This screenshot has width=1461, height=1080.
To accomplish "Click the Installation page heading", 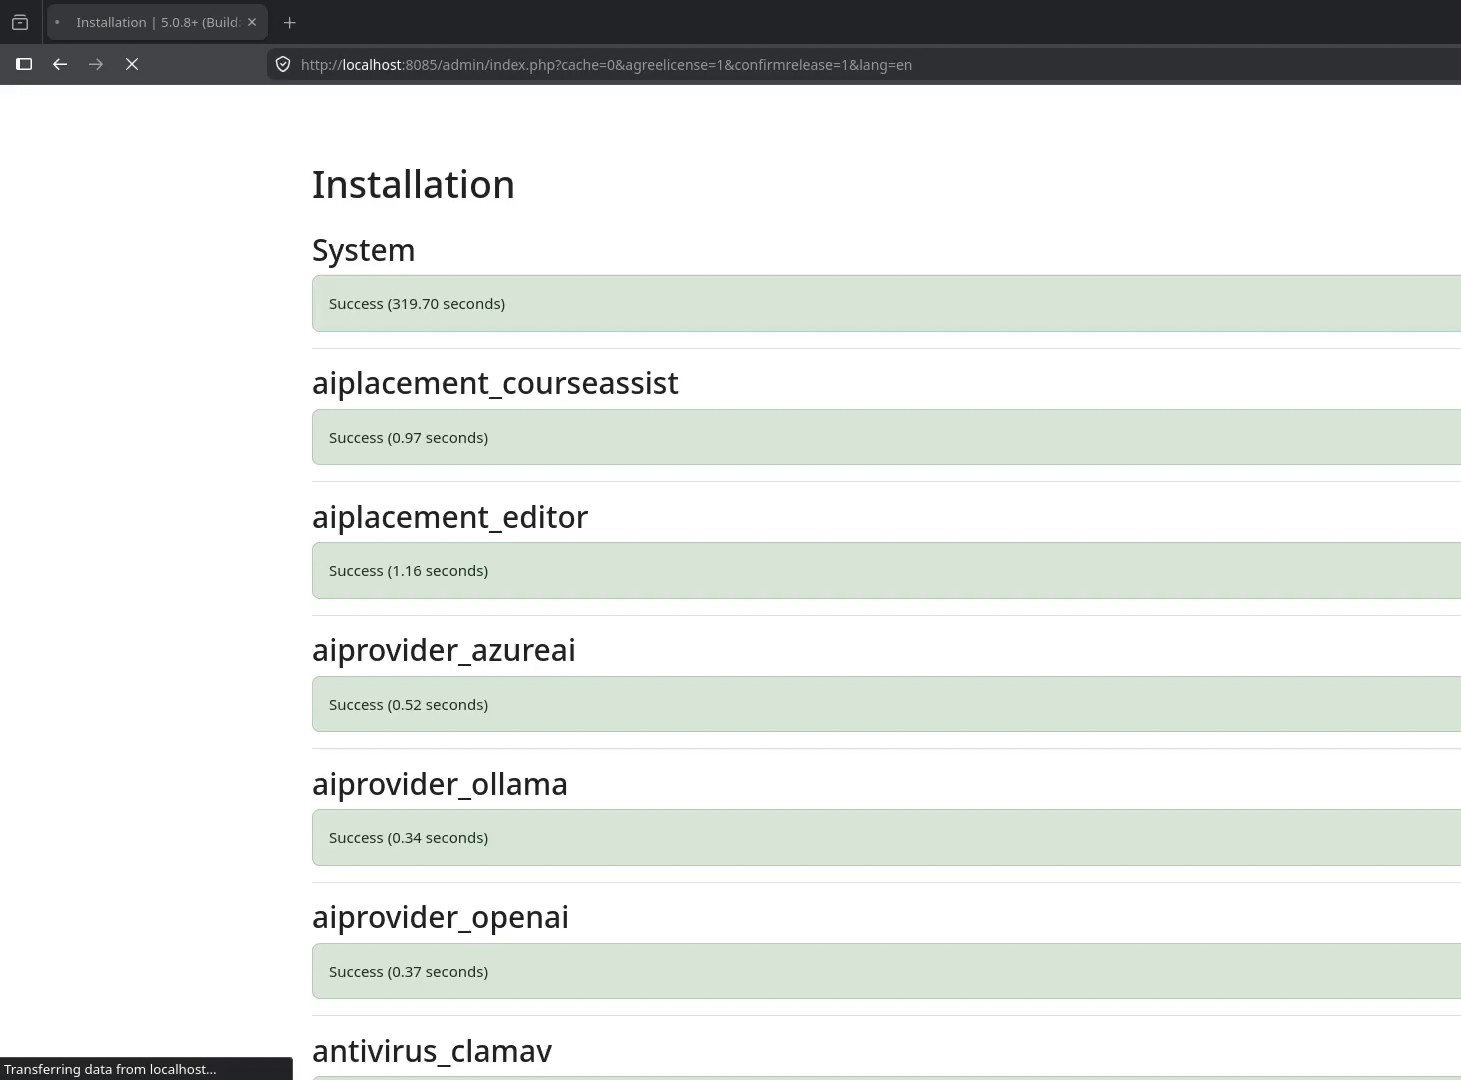I will [x=413, y=185].
